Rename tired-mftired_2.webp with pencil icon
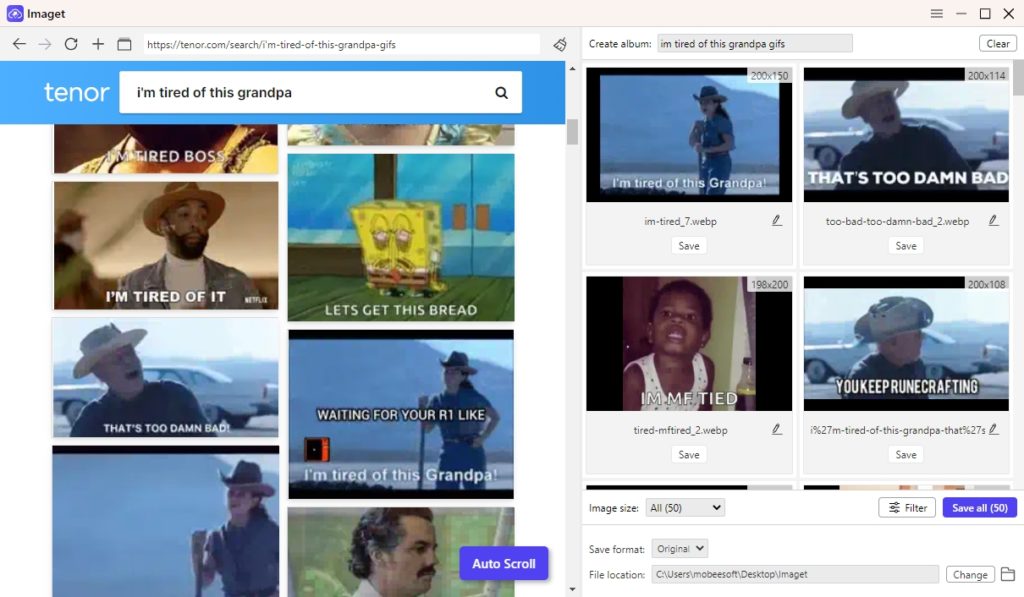Screen dimensions: 1024x597 [776, 430]
